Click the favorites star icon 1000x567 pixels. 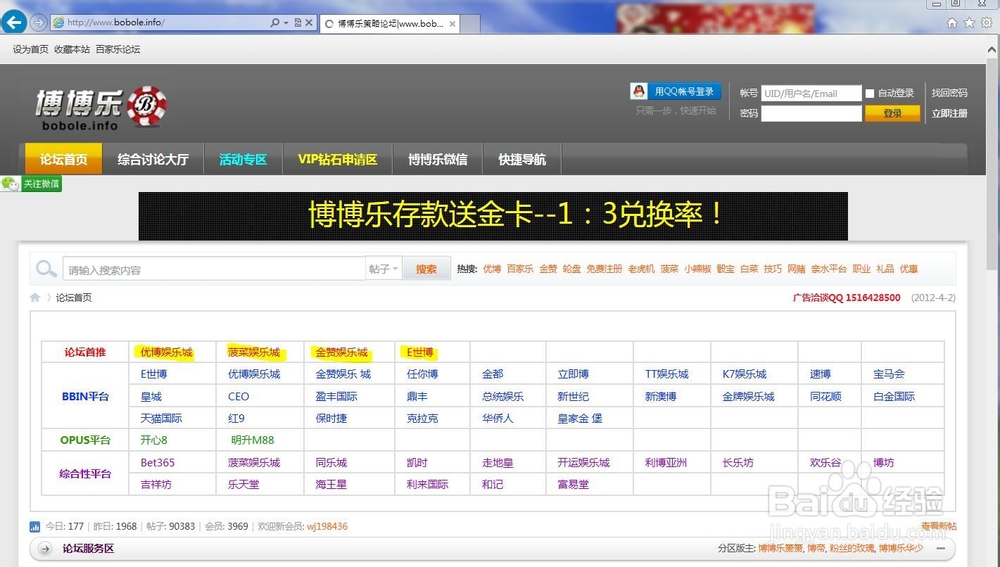tap(969, 23)
